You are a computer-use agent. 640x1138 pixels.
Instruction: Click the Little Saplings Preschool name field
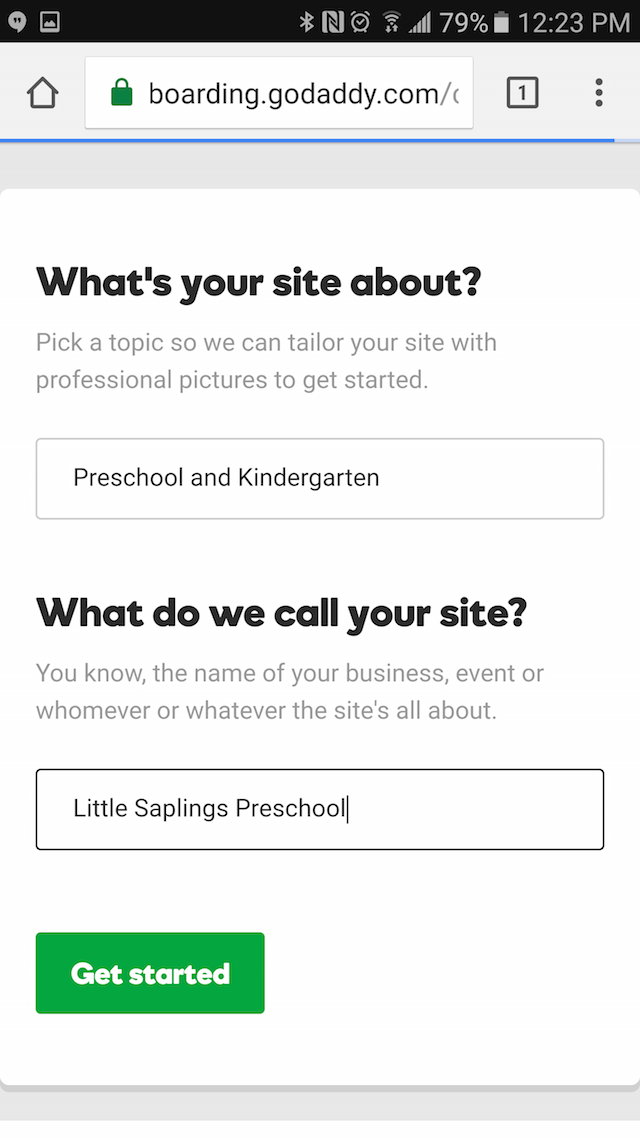(x=320, y=809)
